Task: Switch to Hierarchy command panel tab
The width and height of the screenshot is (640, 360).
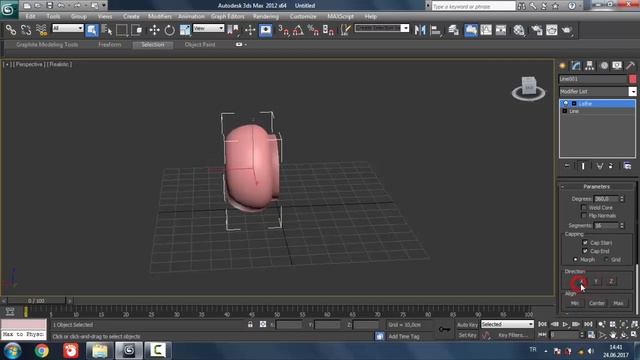Action: point(589,65)
